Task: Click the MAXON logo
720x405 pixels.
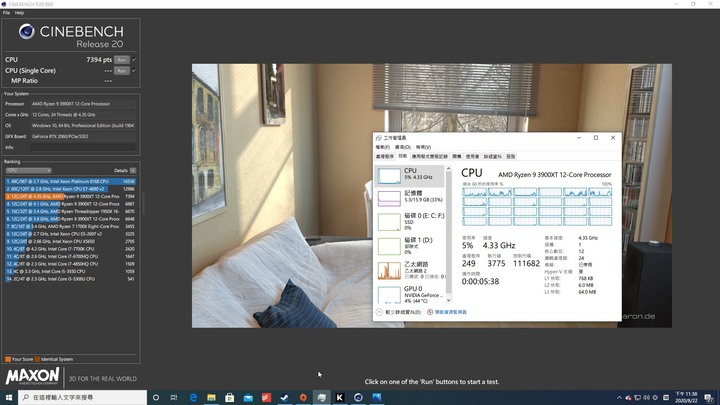Action: 32,376
